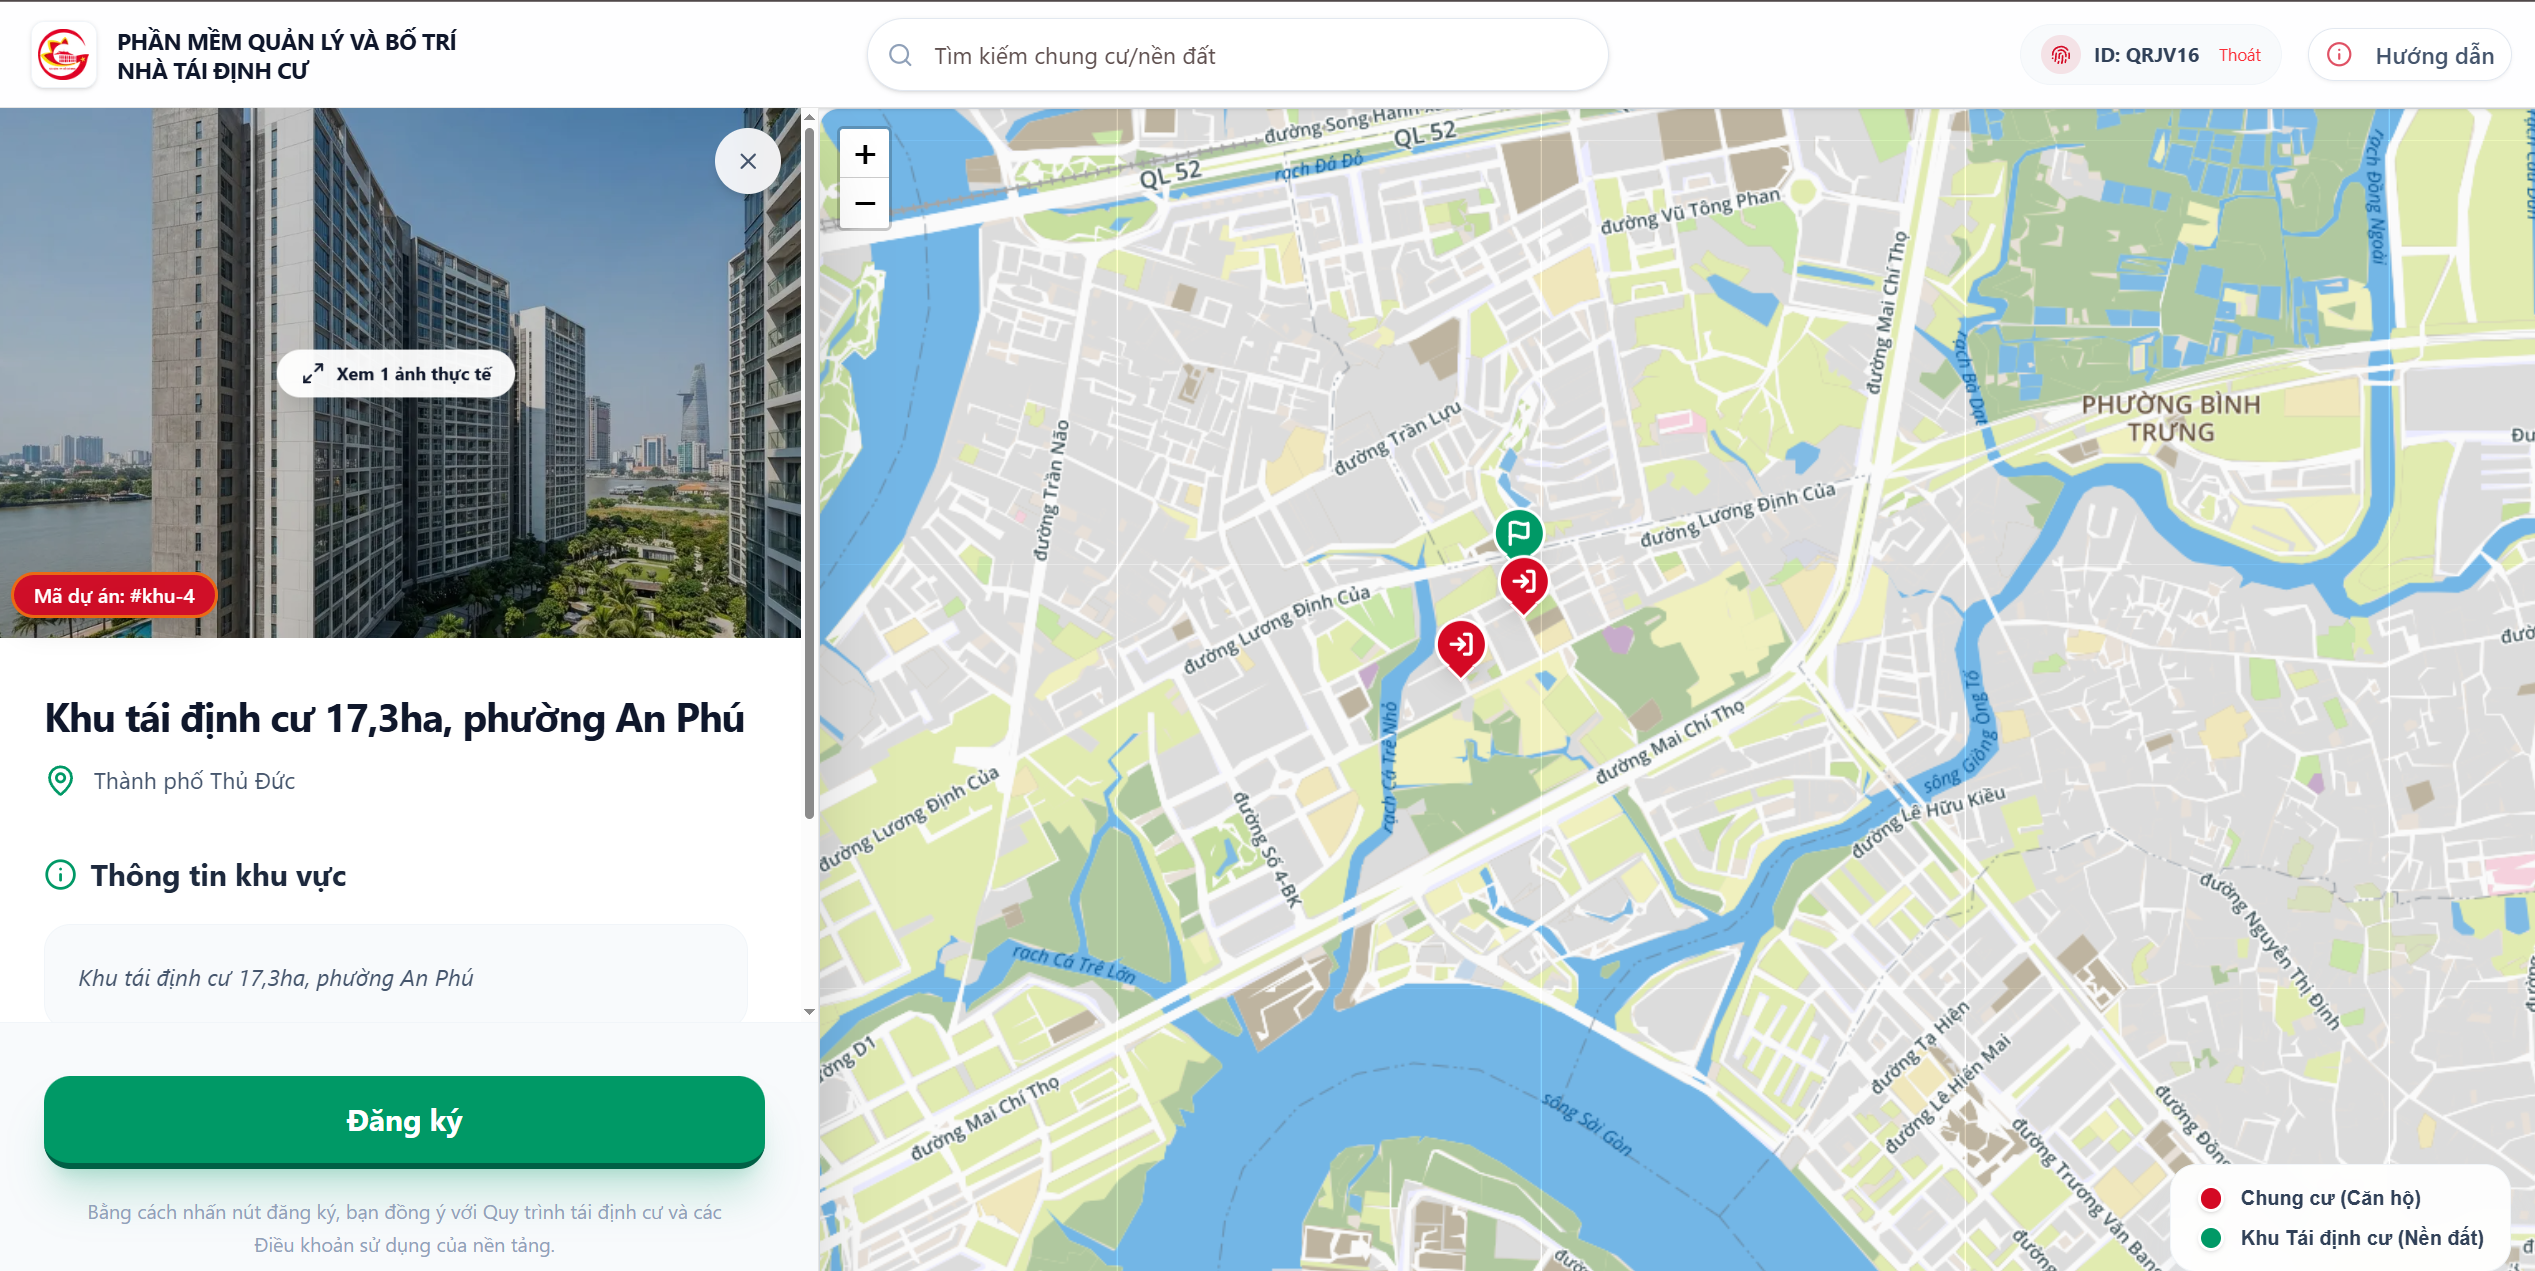Close the project detail panel
Viewport: 2535px width, 1271px height.
coord(747,161)
